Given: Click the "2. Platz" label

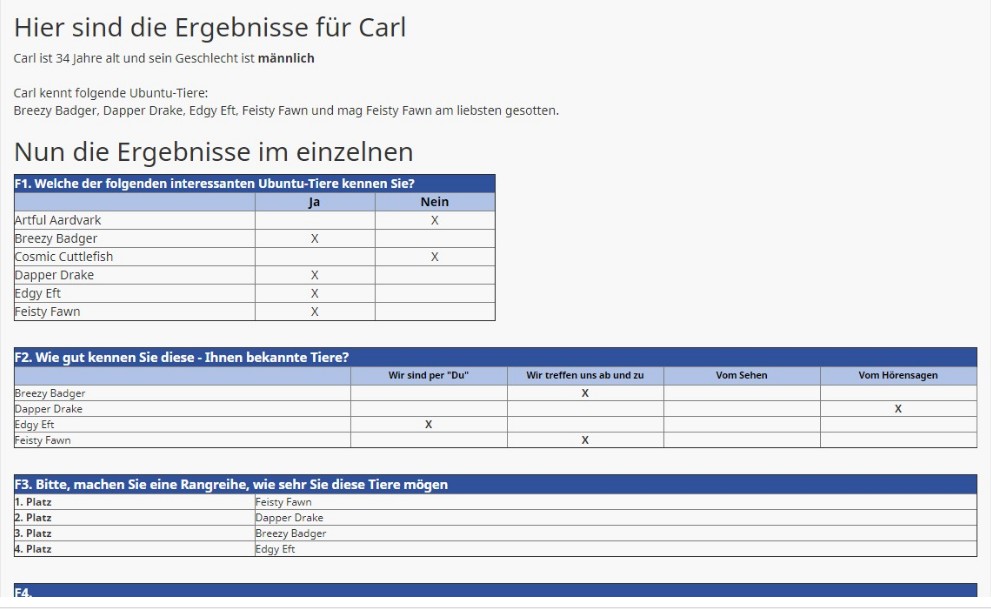Looking at the screenshot, I should (x=33, y=518).
